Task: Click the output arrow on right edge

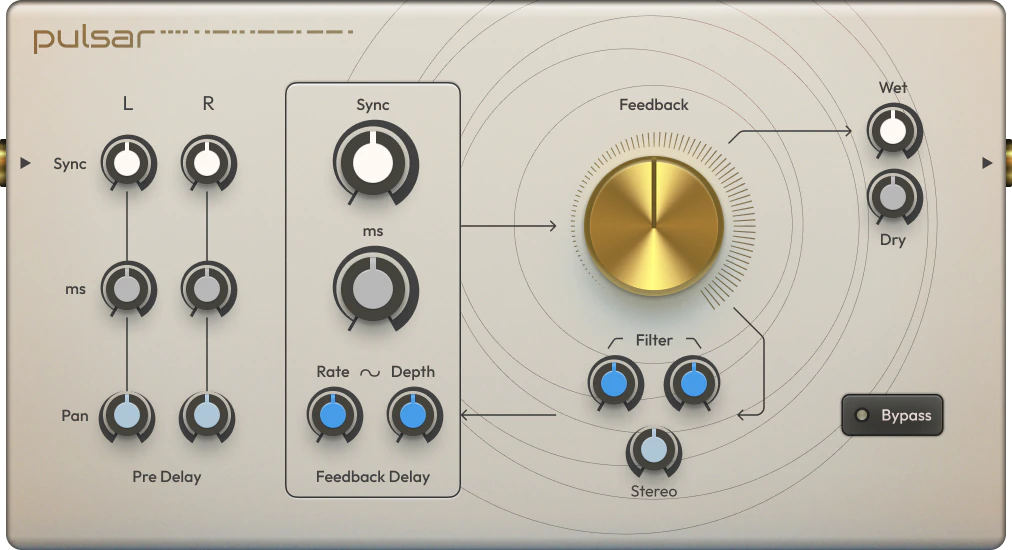Action: coord(987,163)
